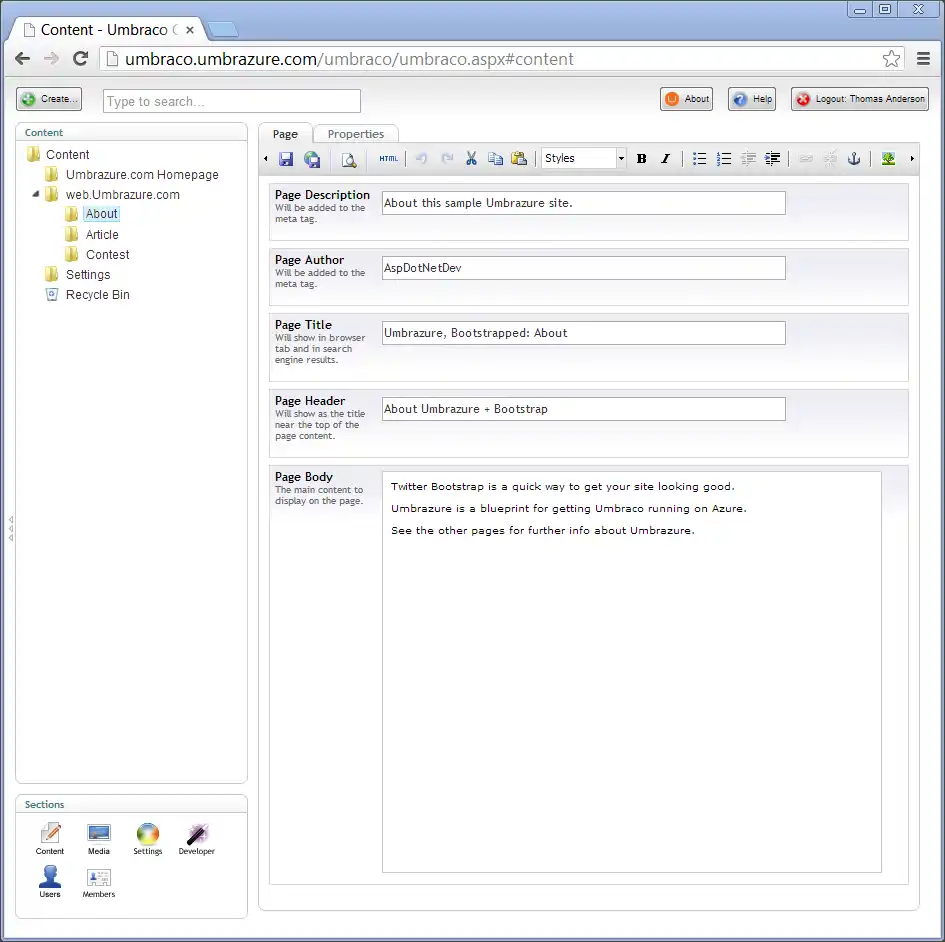Click the Type to search field
This screenshot has width=945, height=942.
[x=232, y=101]
